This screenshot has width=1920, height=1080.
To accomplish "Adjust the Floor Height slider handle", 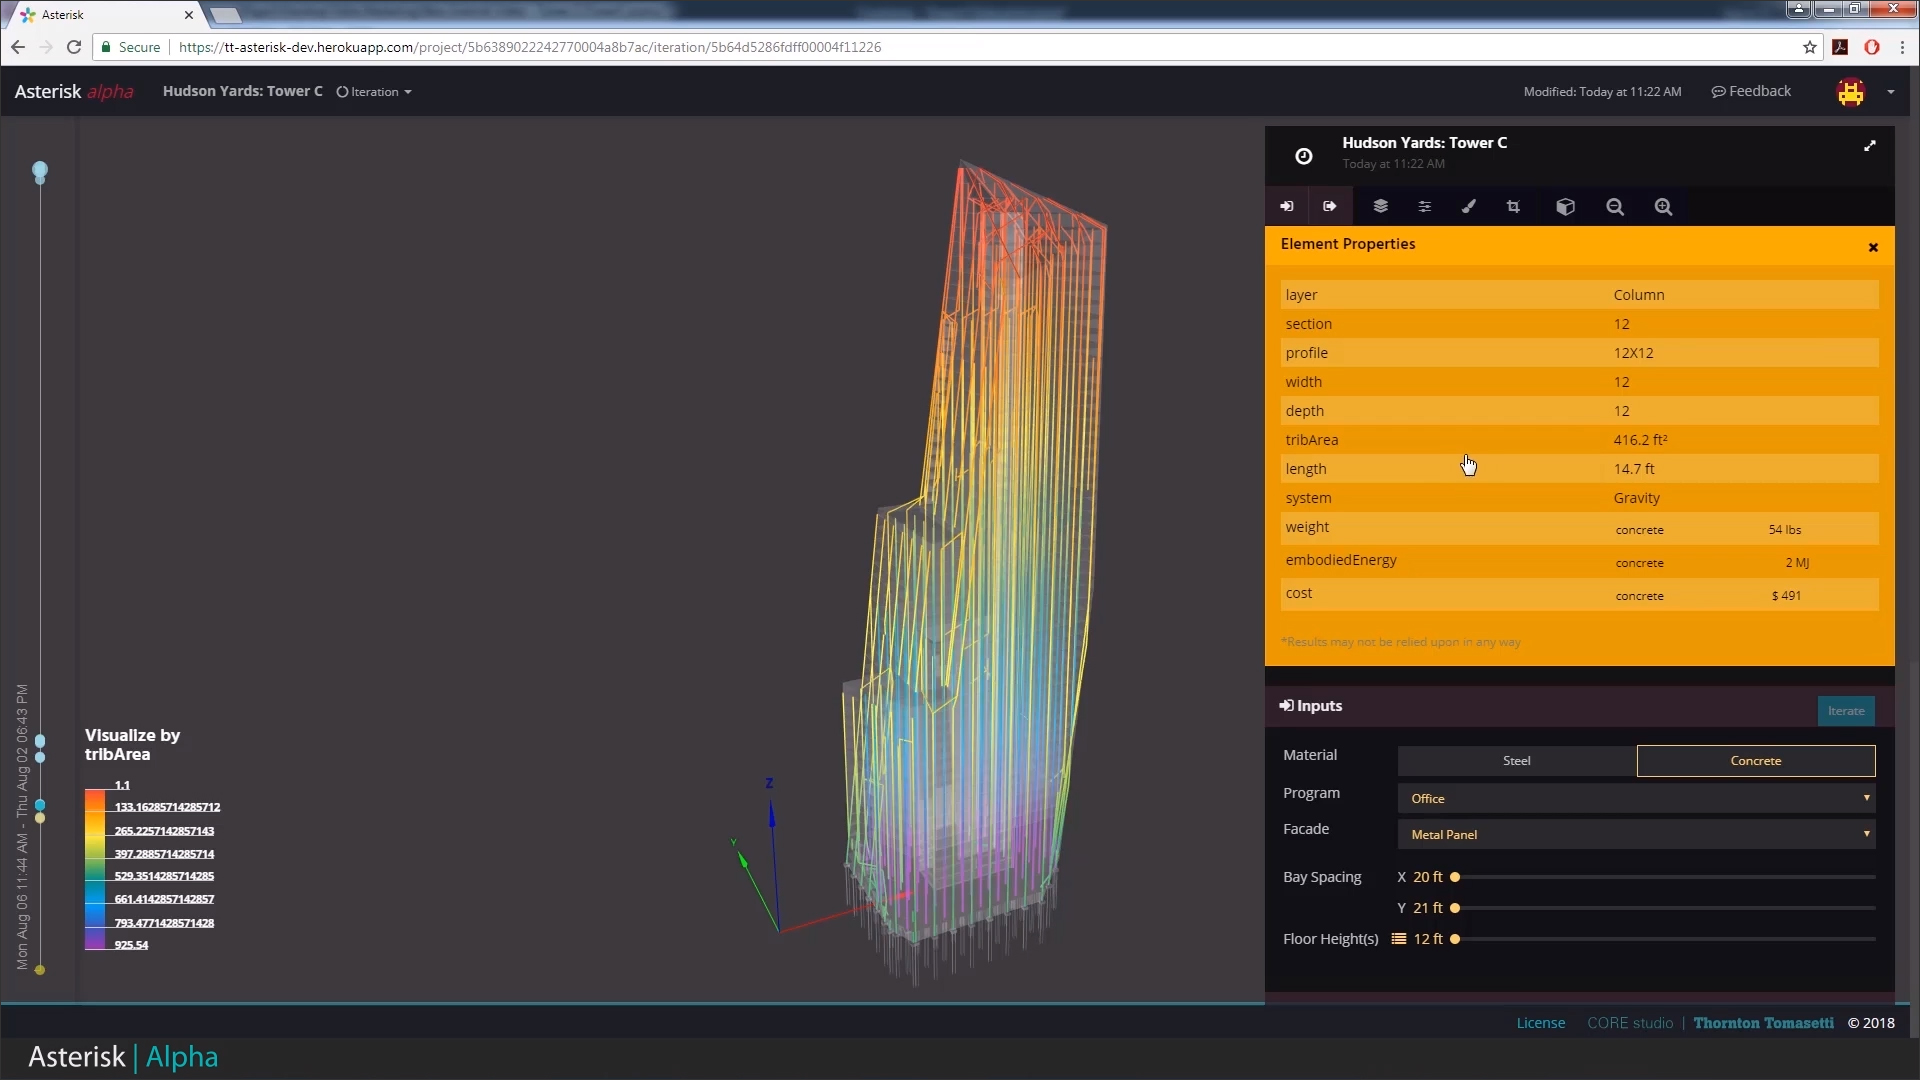I will click(x=1455, y=939).
